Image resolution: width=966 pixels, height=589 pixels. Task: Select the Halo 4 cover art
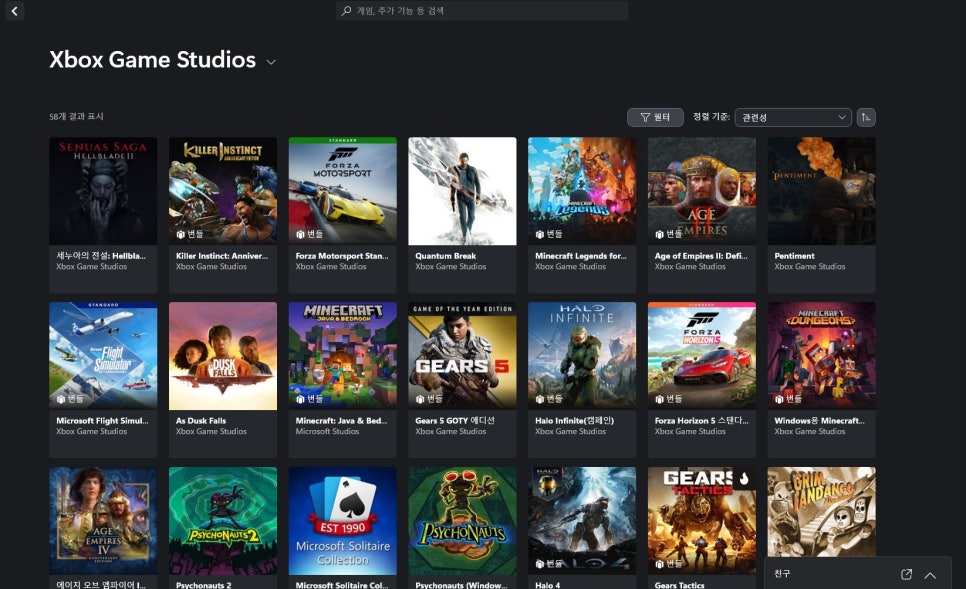[x=582, y=521]
